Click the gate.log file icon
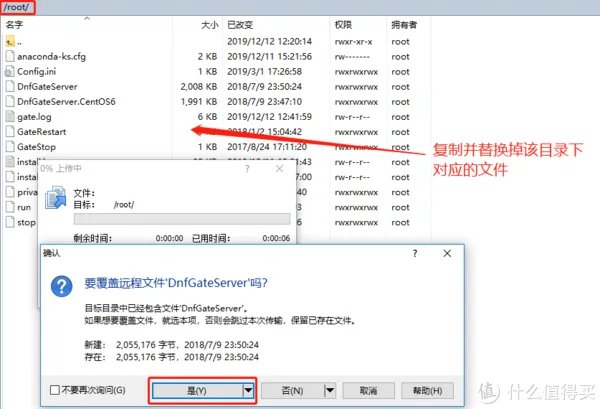600x409 pixels. pos(10,117)
